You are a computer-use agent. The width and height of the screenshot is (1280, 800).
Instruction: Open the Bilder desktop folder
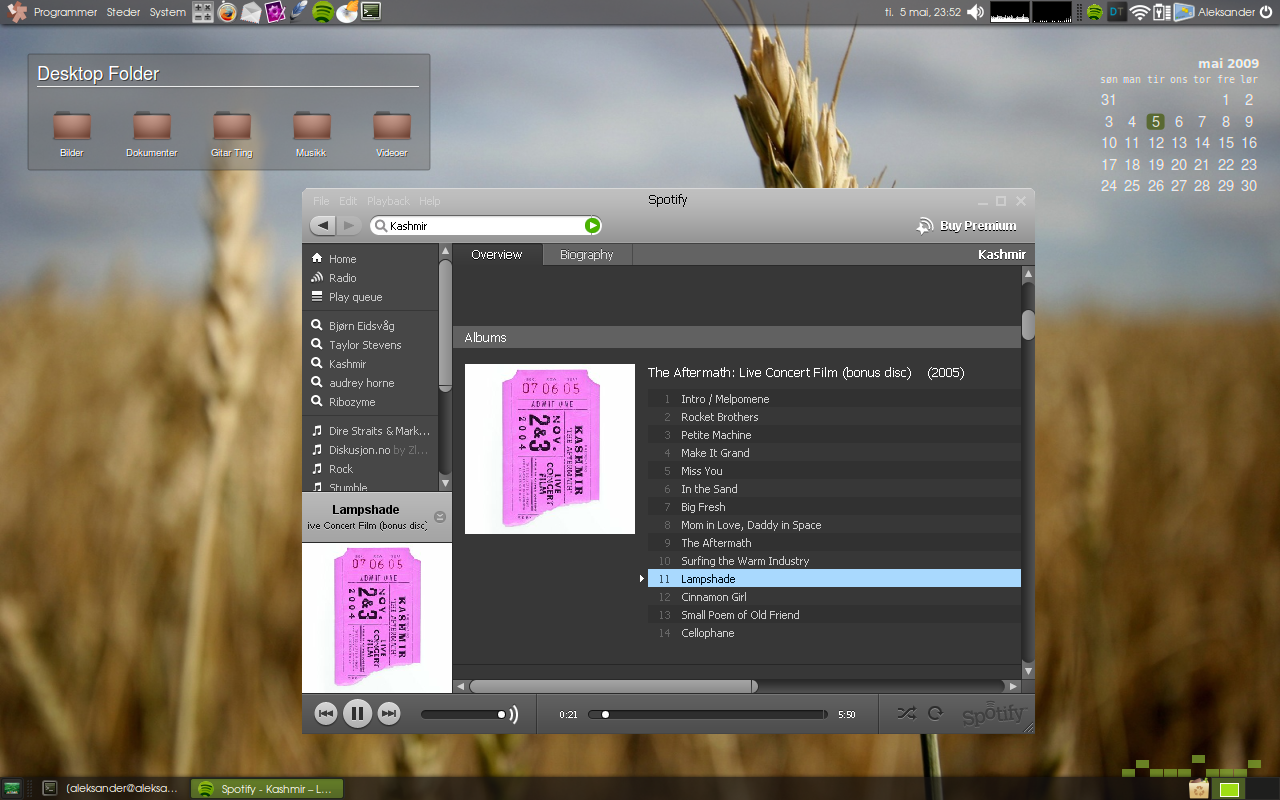click(72, 134)
